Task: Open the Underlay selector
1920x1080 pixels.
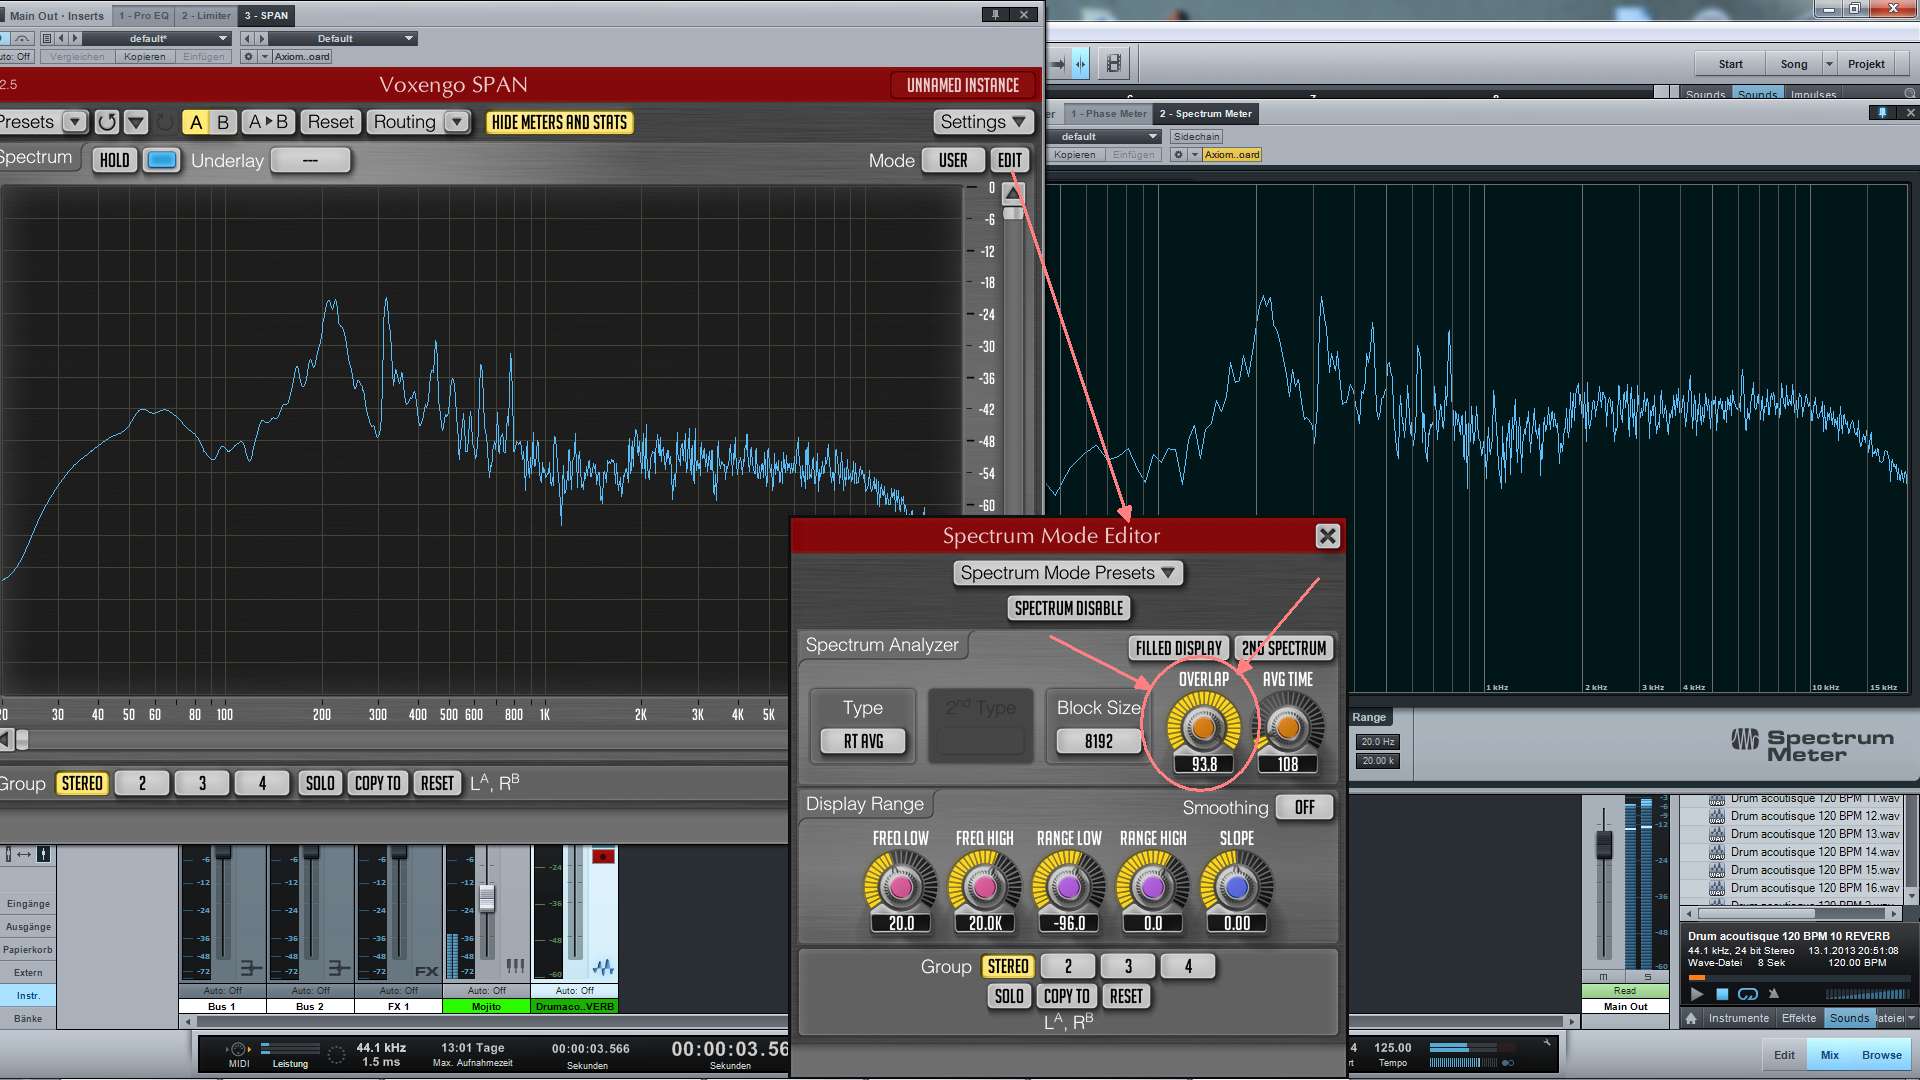Action: click(310, 160)
